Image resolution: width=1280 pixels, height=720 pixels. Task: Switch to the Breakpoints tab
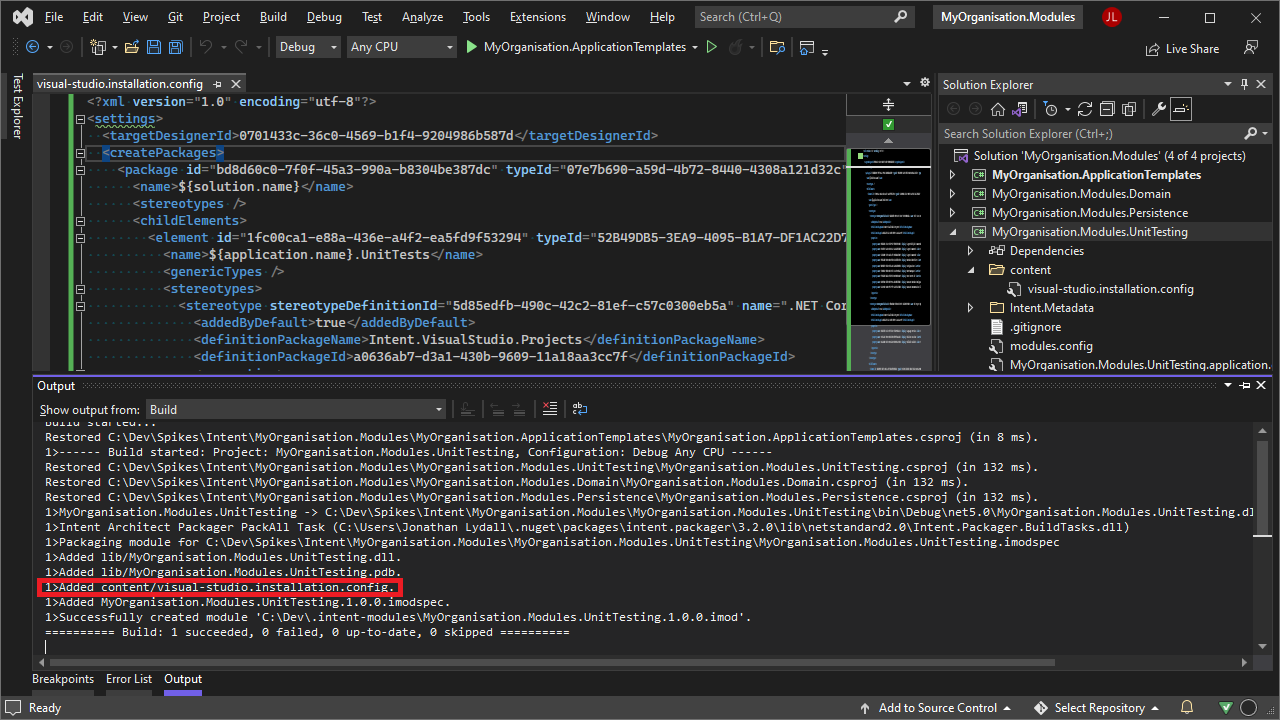pyautogui.click(x=63, y=679)
